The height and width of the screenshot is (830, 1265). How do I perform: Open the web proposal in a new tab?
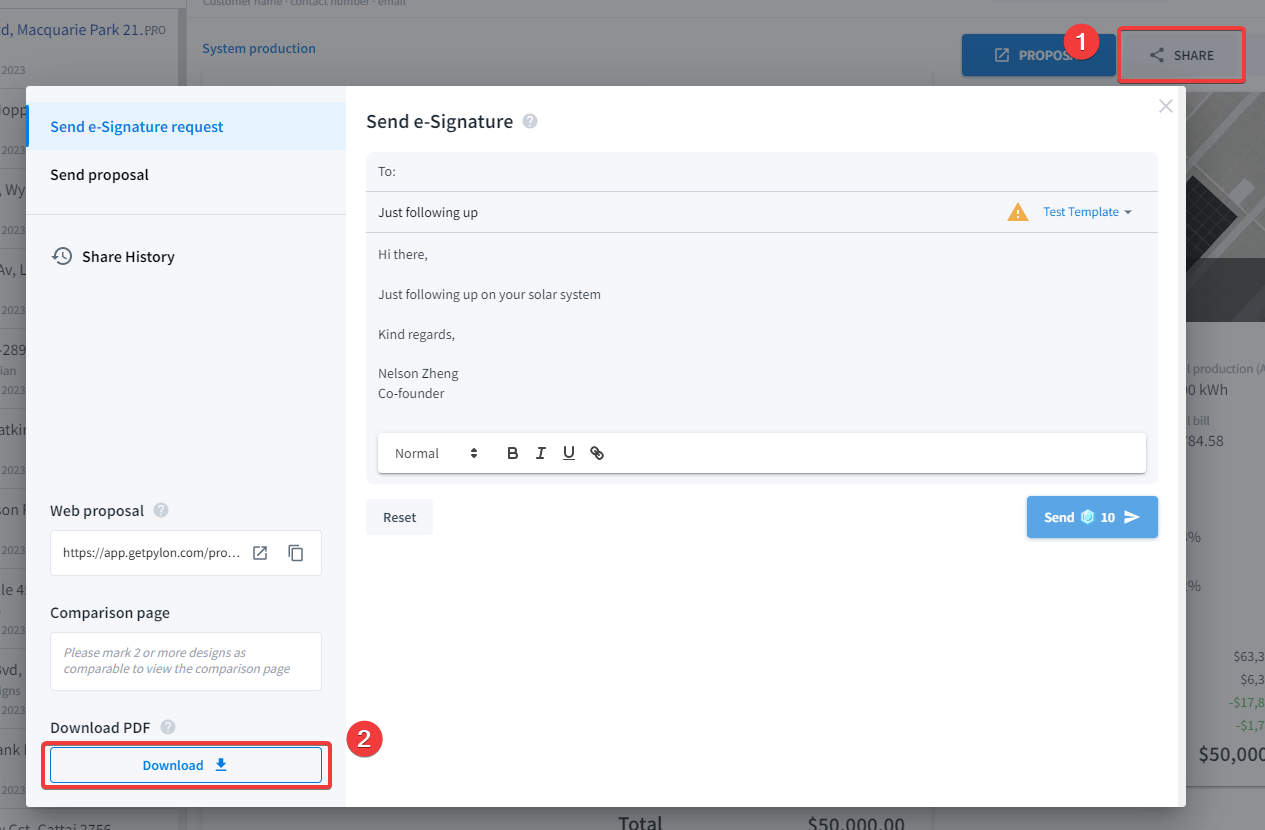tap(260, 553)
